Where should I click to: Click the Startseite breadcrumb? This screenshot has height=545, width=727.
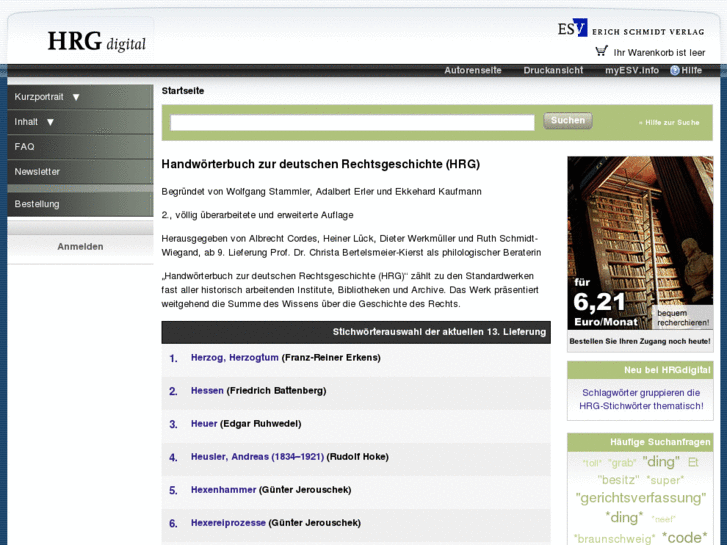(183, 91)
